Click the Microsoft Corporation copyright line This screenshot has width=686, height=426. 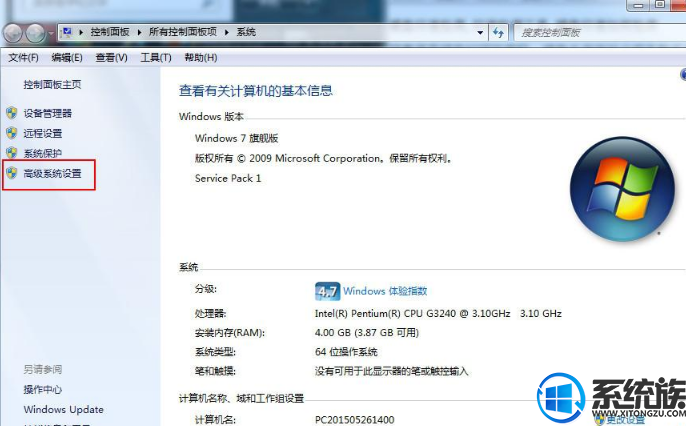pyautogui.click(x=323, y=158)
